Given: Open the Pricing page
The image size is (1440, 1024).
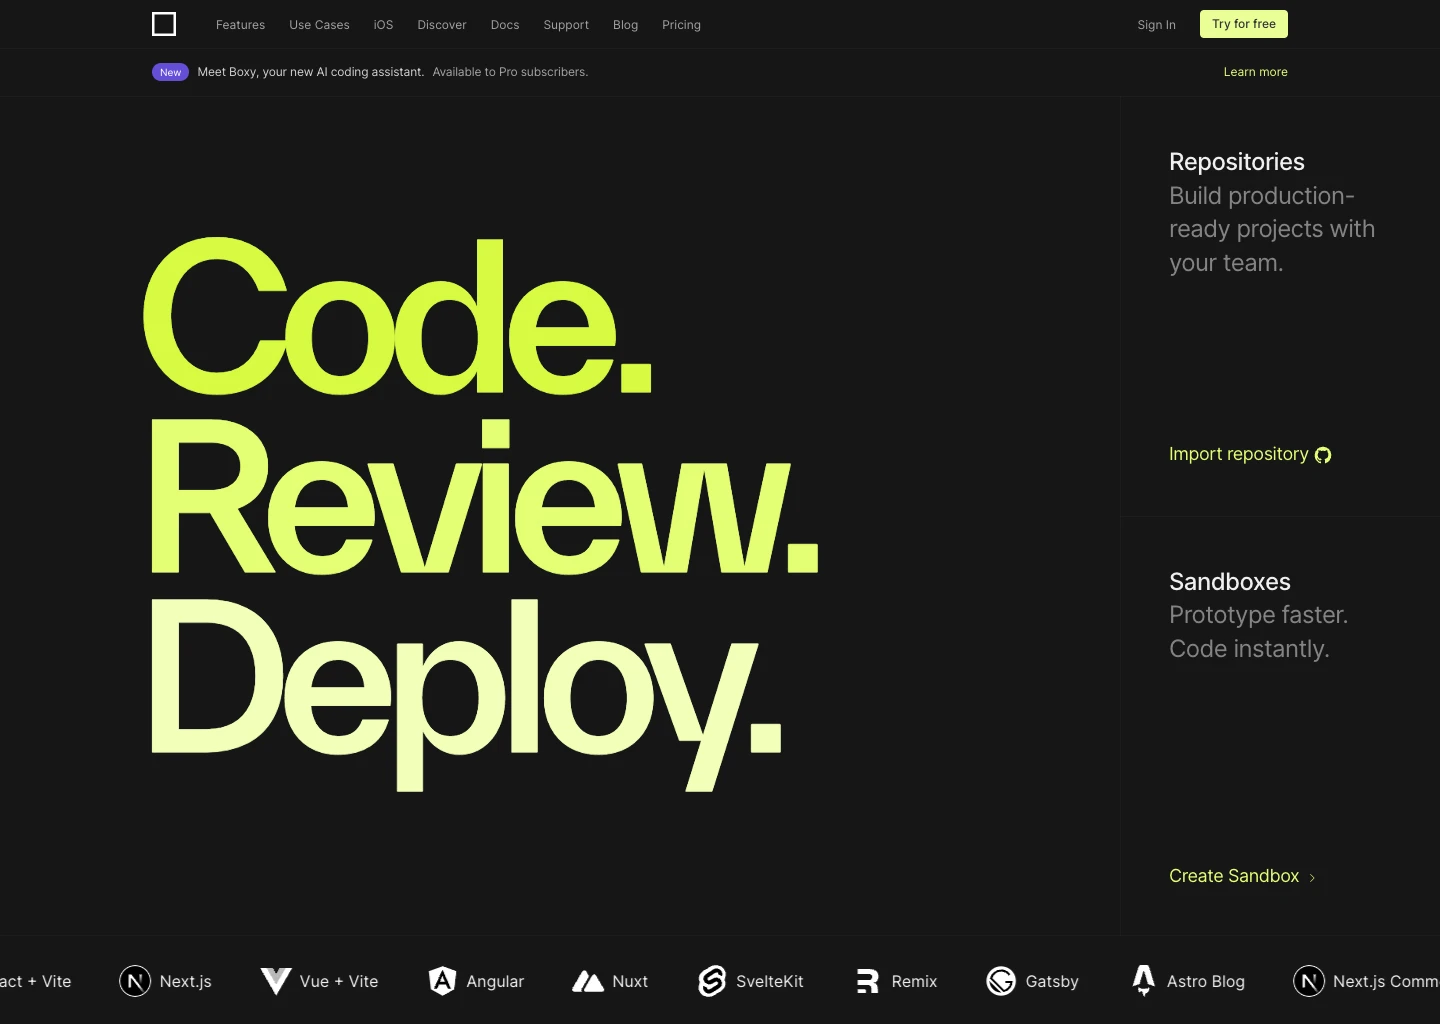Looking at the screenshot, I should coord(681,24).
